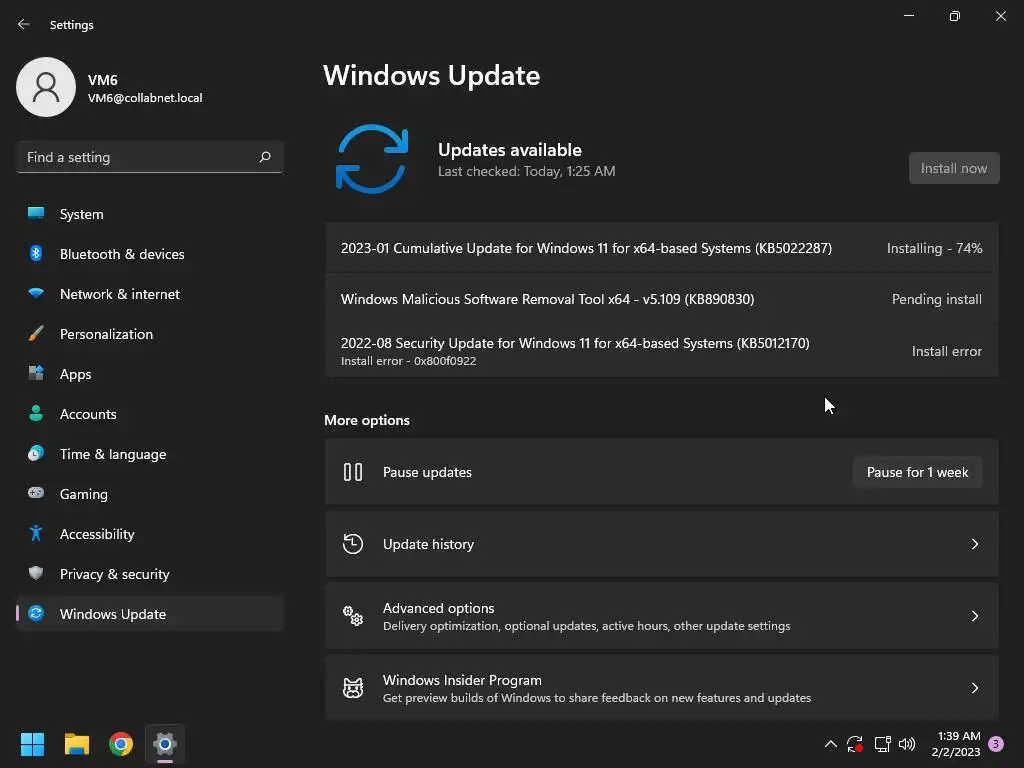Click the network tray icon
The width and height of the screenshot is (1024, 768).
click(882, 744)
